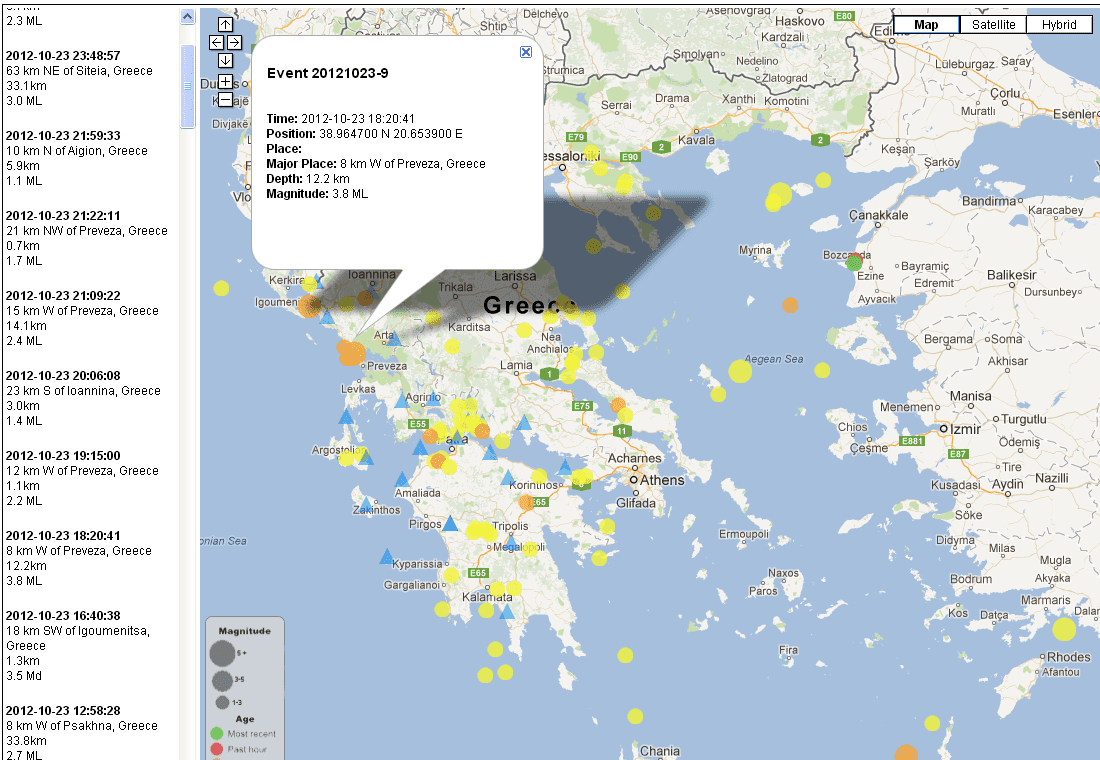
Task: Pan the map down with the arrow
Action: coord(225,61)
